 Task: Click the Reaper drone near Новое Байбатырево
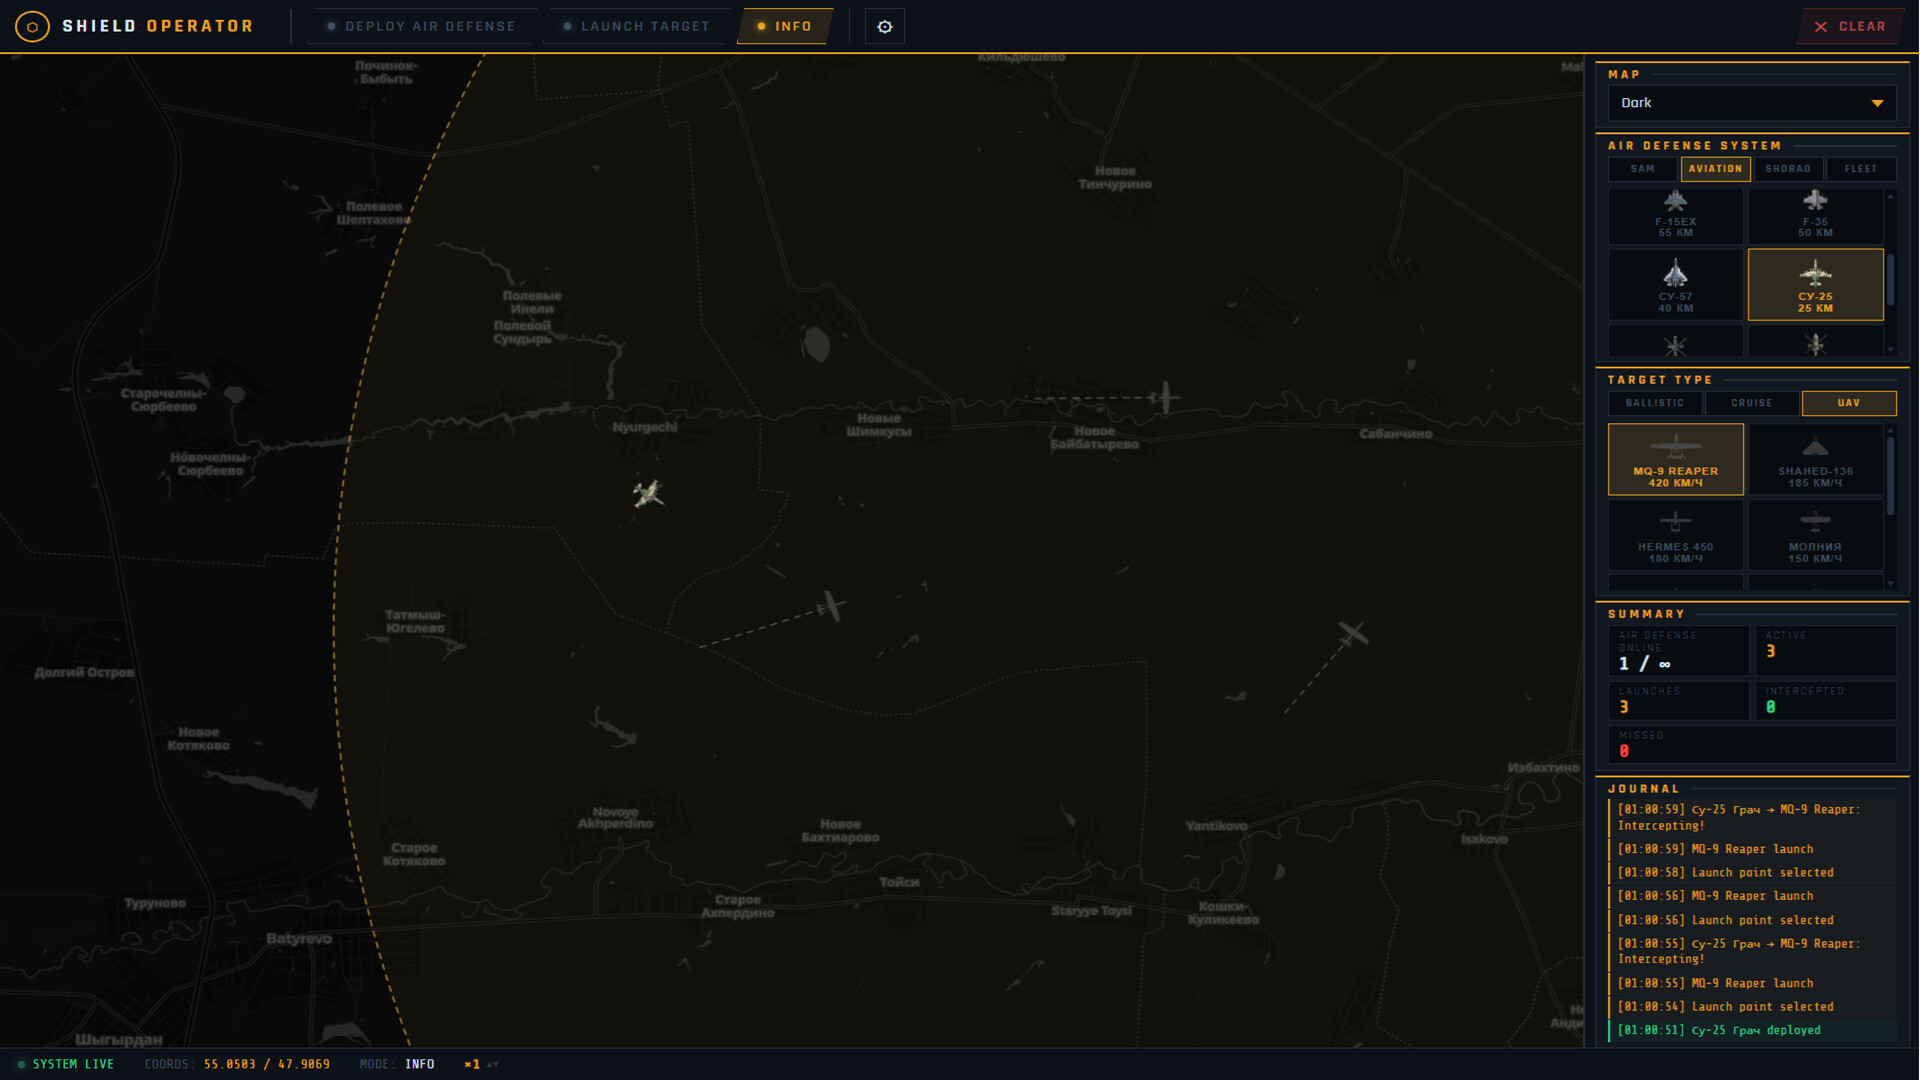click(x=1164, y=397)
